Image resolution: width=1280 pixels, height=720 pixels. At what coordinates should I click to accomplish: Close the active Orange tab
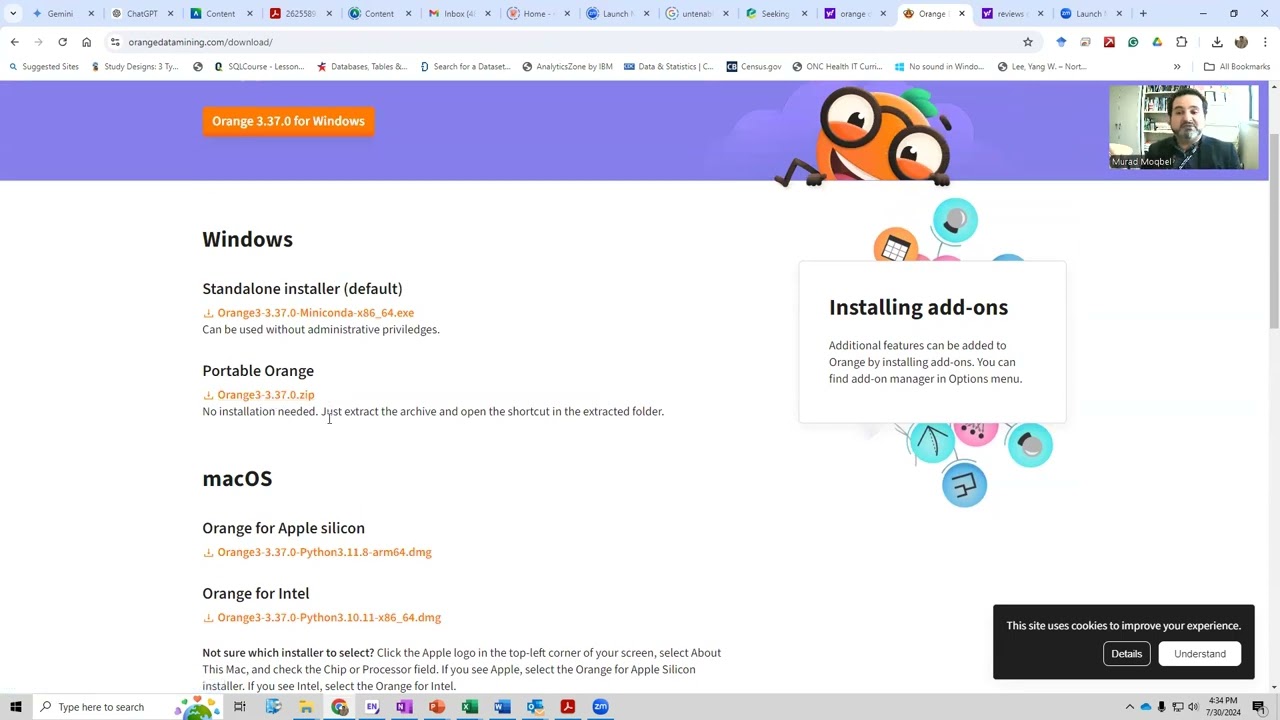tap(962, 14)
